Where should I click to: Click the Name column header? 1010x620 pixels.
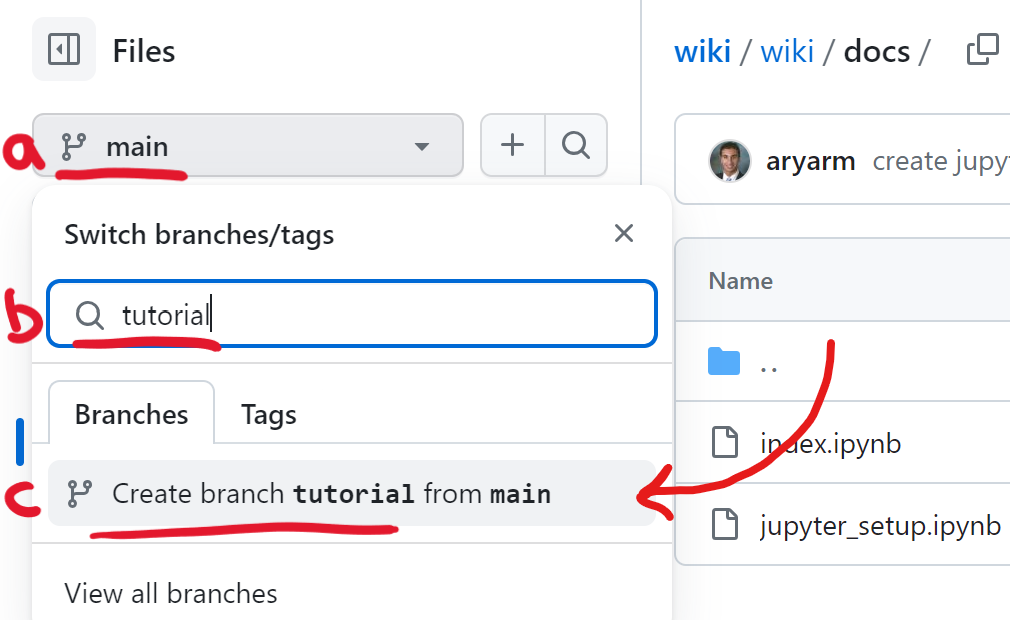tap(741, 281)
